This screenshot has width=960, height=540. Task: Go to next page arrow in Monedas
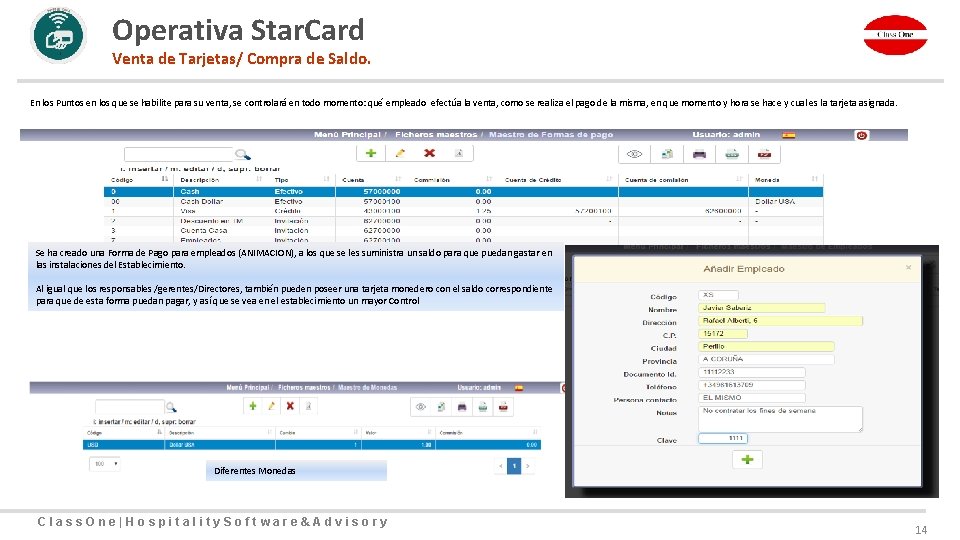click(528, 467)
